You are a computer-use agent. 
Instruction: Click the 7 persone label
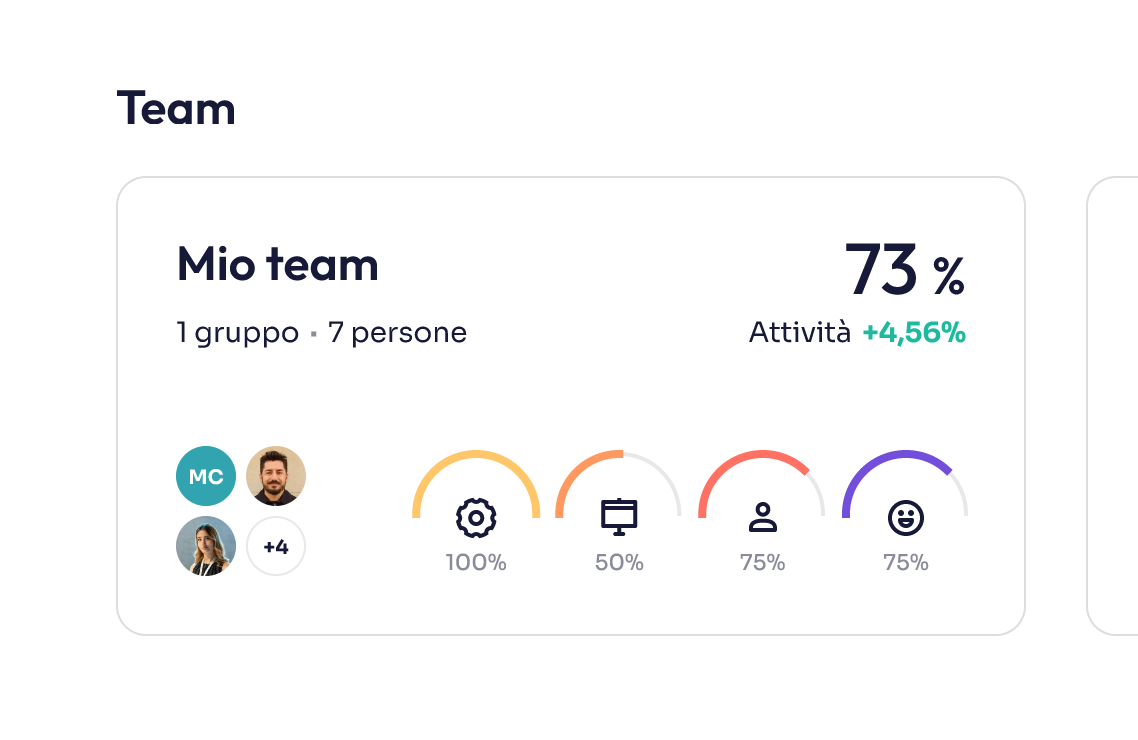point(397,333)
